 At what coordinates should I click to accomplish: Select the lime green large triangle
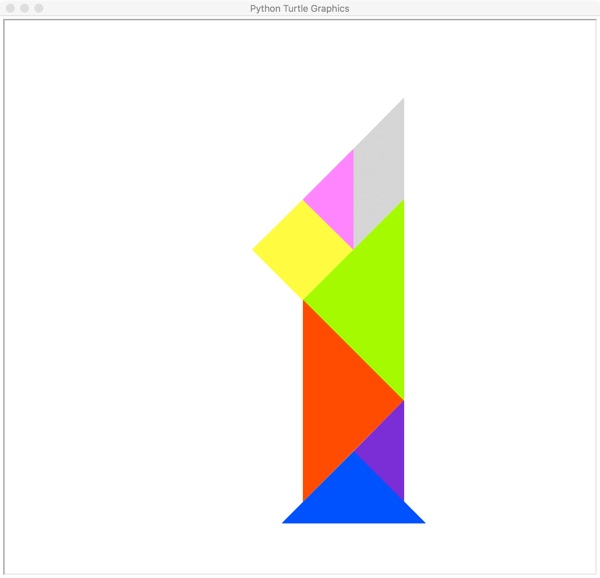click(370, 300)
